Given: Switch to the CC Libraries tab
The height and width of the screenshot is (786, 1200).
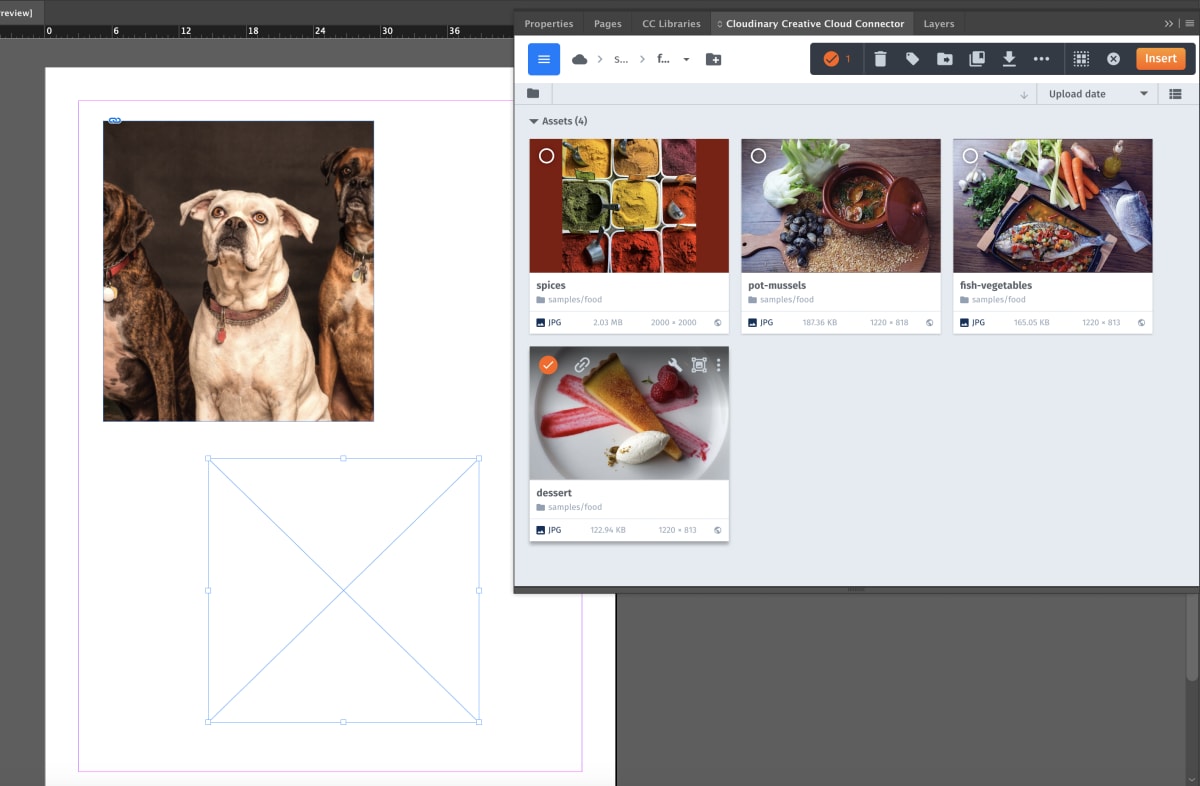Looking at the screenshot, I should click(670, 23).
